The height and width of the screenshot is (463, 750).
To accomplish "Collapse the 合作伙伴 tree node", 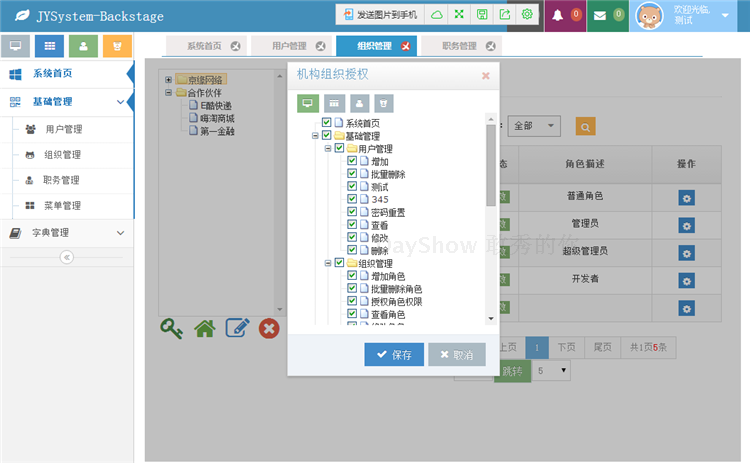I will click(x=168, y=92).
